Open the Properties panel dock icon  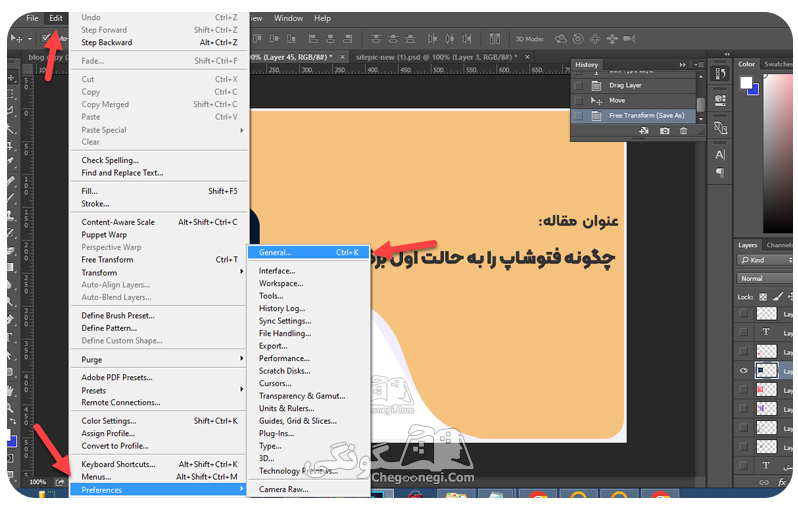click(720, 100)
